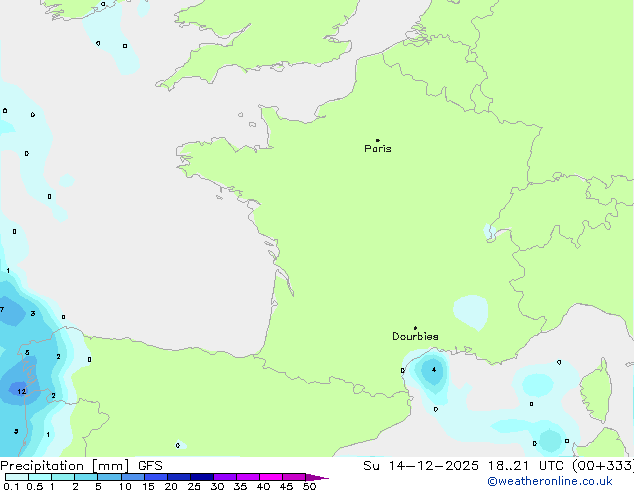Select the 7 mm precipitation value marker
Viewport: 634px width, 490px height.
[3, 309]
